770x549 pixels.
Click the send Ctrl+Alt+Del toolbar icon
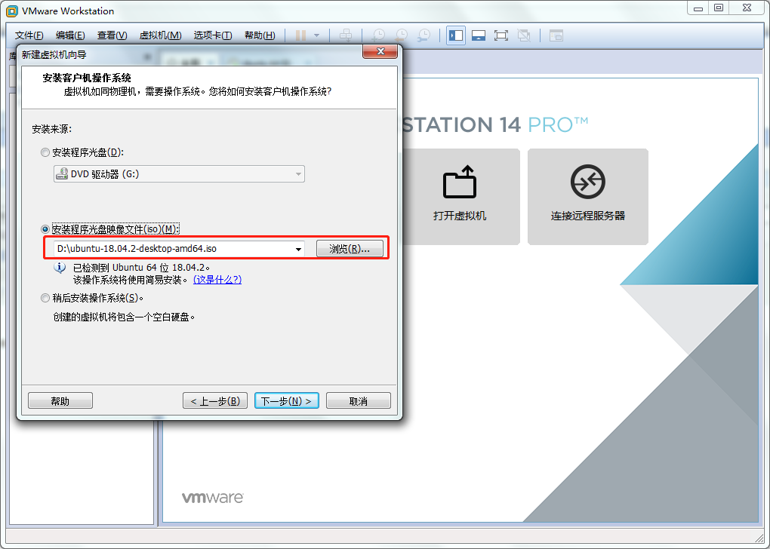346,35
